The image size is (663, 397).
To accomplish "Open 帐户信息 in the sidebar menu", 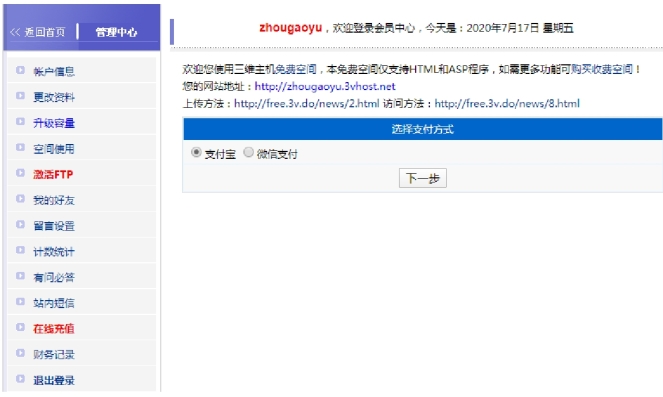I will tap(54, 71).
